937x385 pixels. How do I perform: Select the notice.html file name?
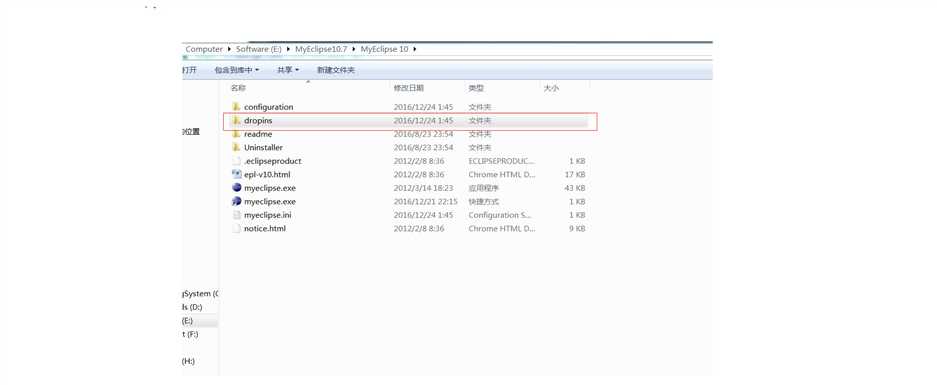265,228
